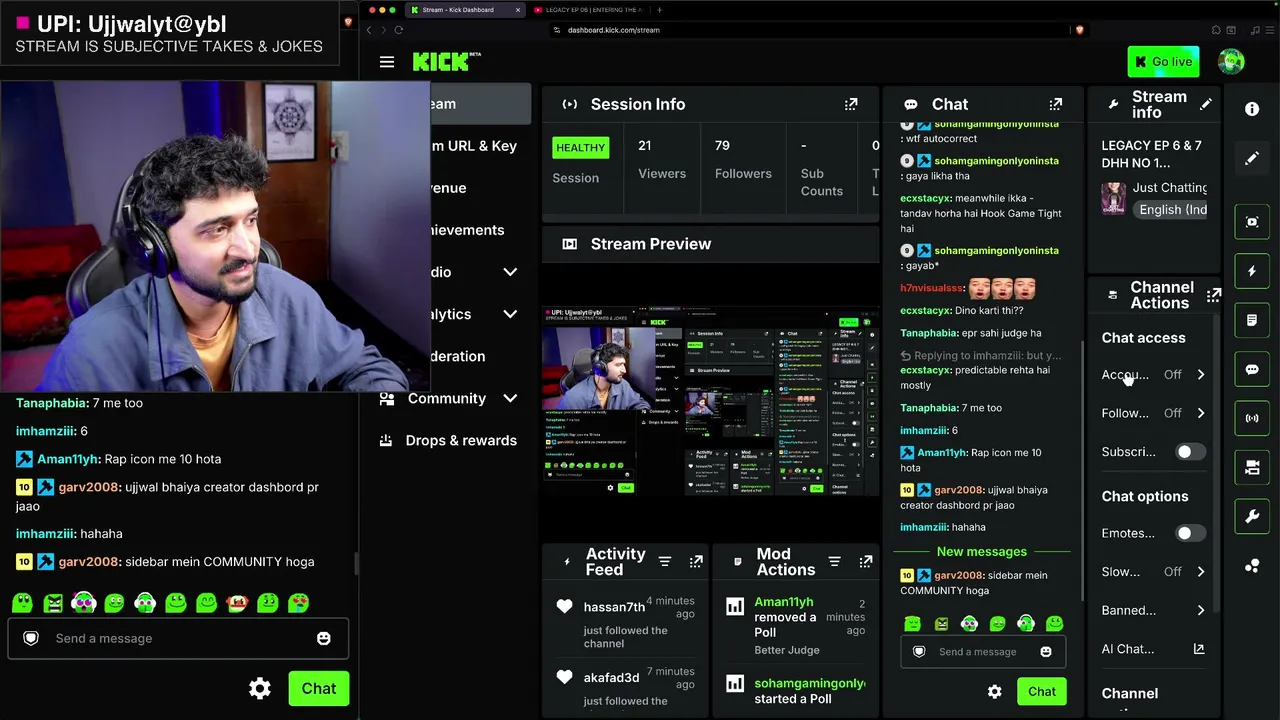Toggle the document note icon in right rail
The height and width of the screenshot is (720, 1280).
tap(1252, 320)
